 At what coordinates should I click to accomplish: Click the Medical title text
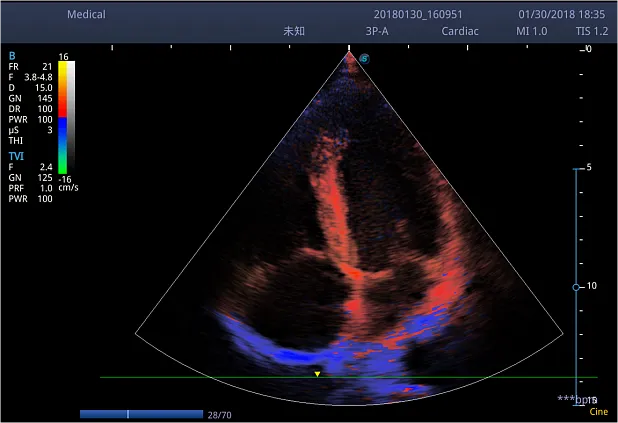tap(86, 15)
